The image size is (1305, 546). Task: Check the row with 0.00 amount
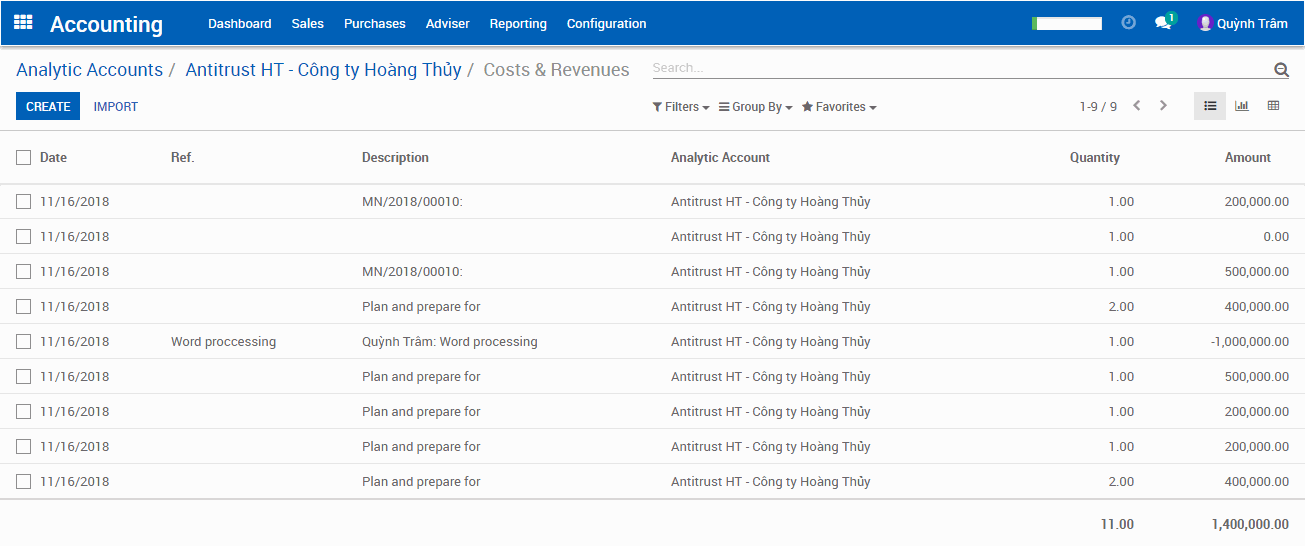click(24, 237)
